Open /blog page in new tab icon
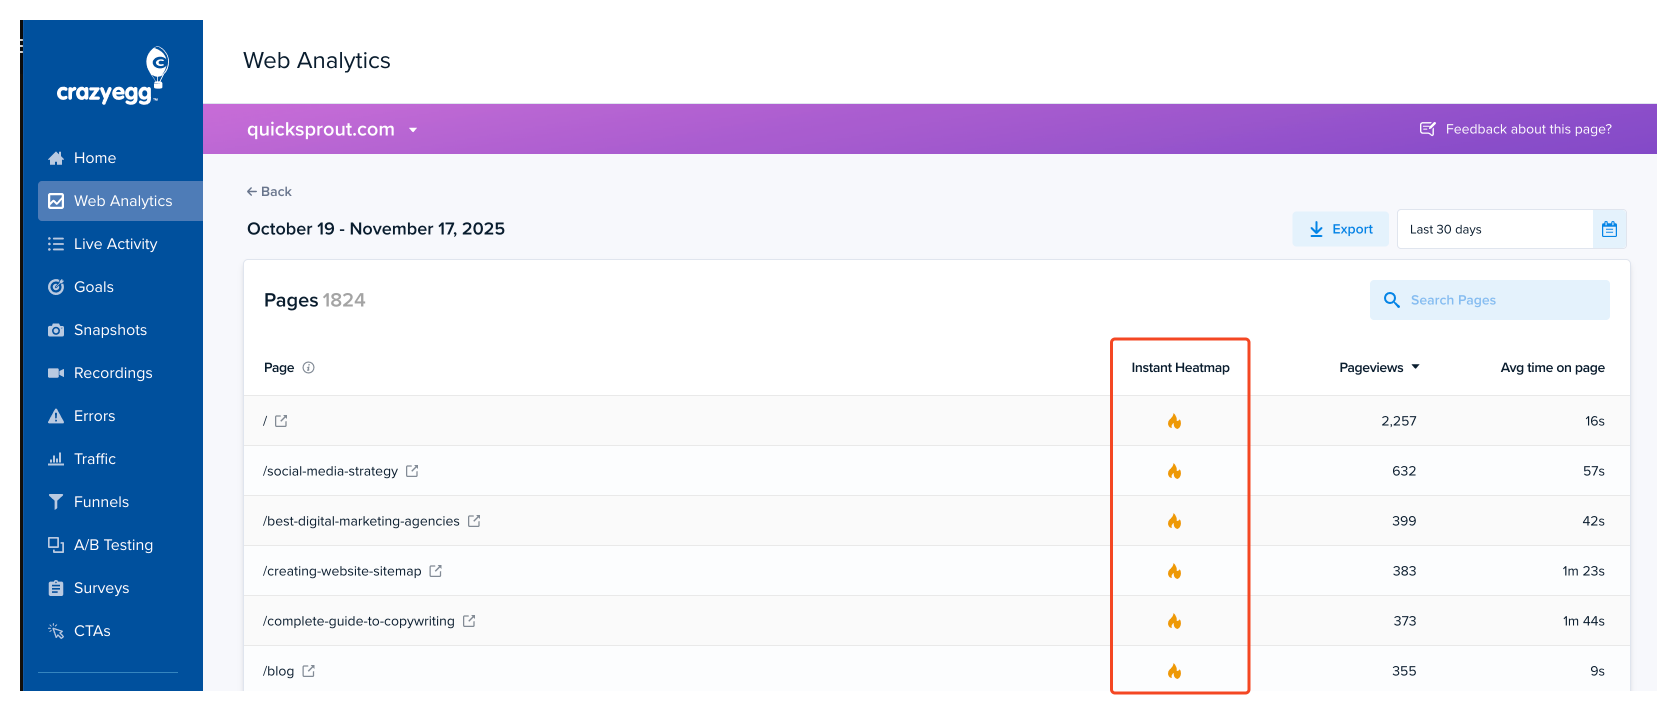This screenshot has width=1677, height=713. [x=308, y=671]
